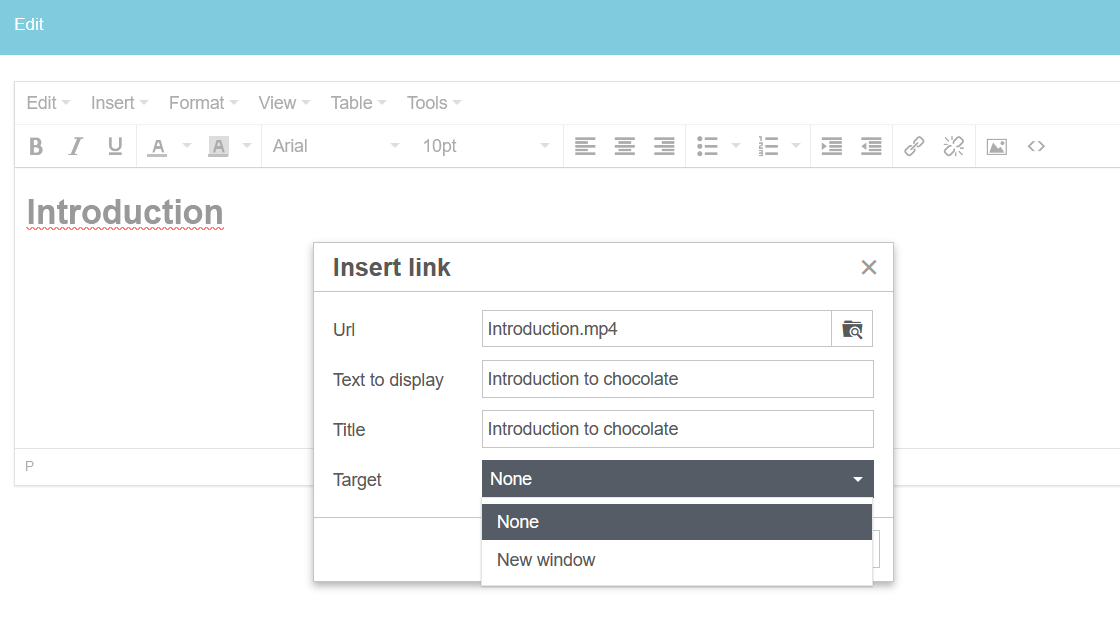Click the insert image icon
This screenshot has height=636, width=1120.
point(996,146)
